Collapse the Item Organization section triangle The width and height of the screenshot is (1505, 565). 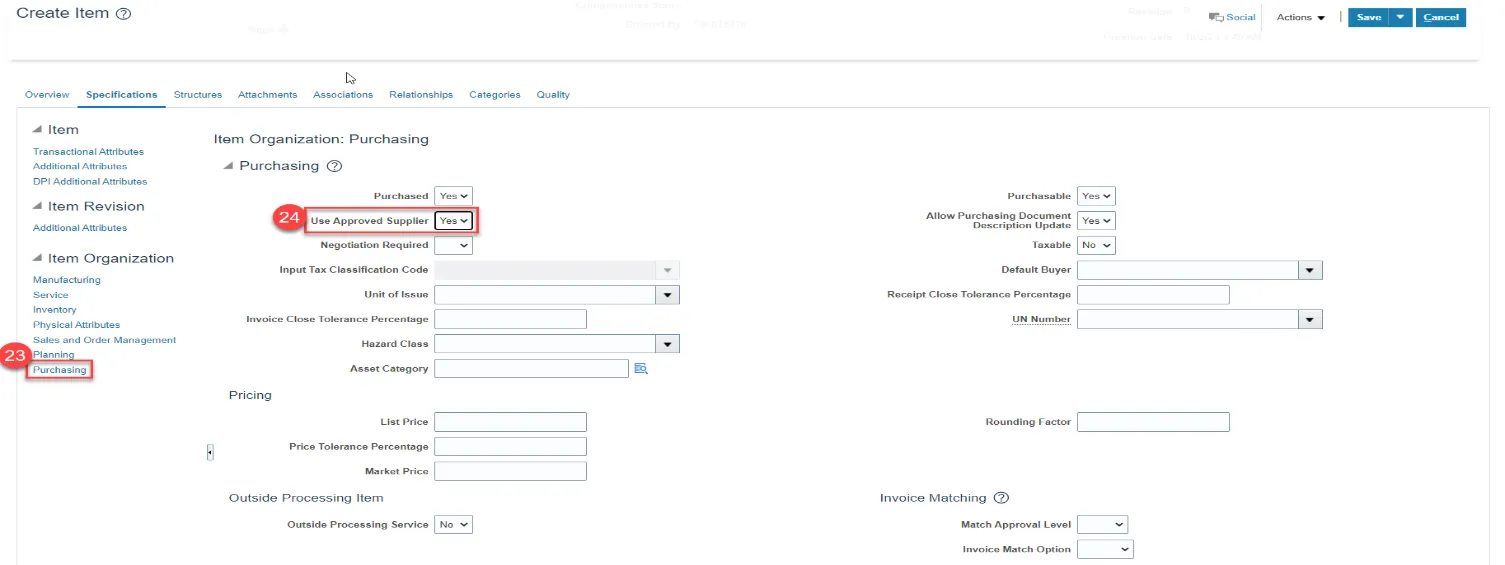38,258
